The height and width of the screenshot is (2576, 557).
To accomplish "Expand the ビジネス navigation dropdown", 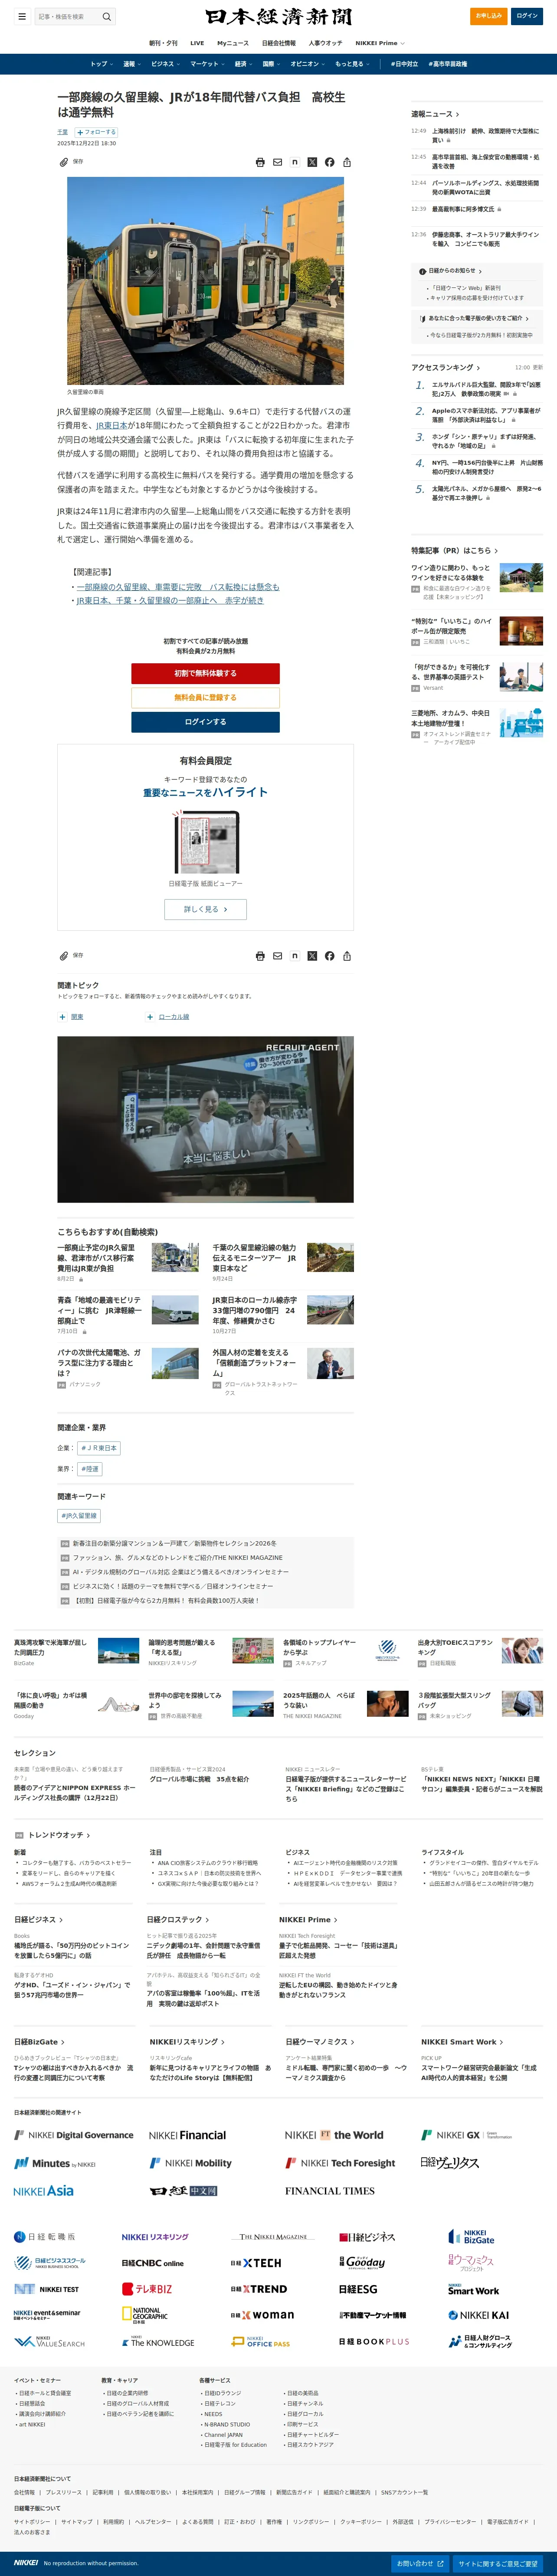I will 165,64.
